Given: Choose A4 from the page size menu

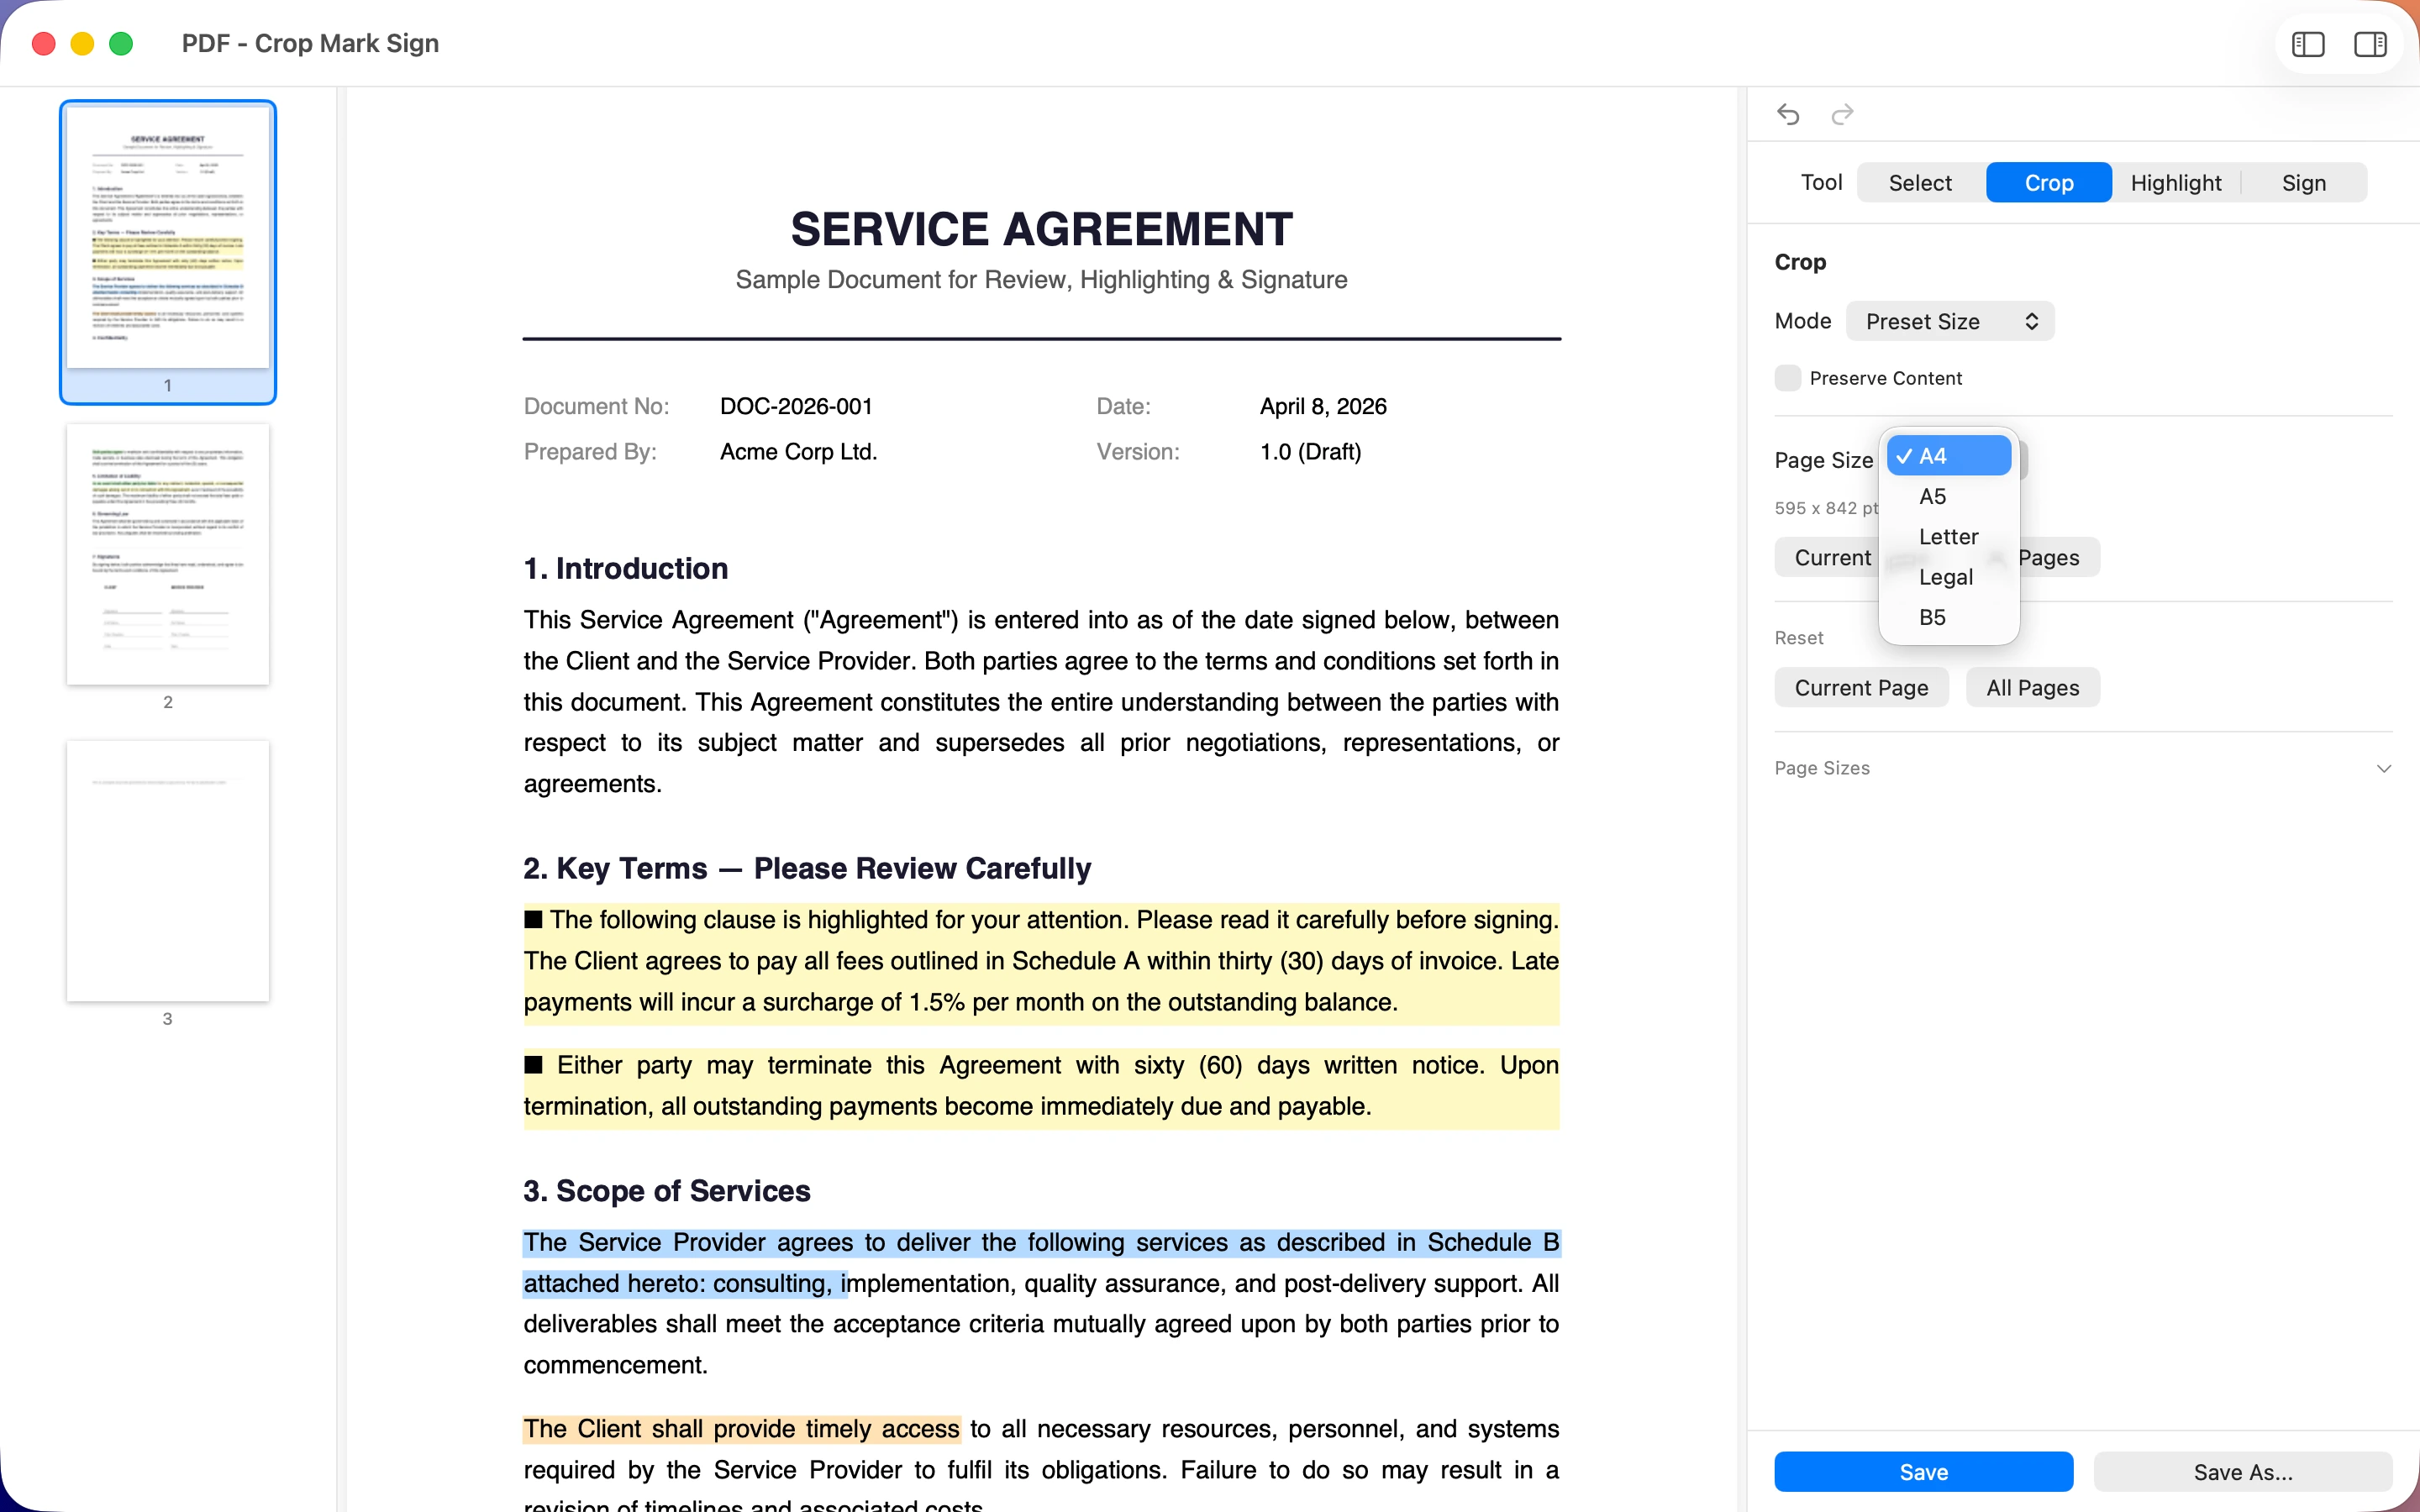Looking at the screenshot, I should [1948, 456].
